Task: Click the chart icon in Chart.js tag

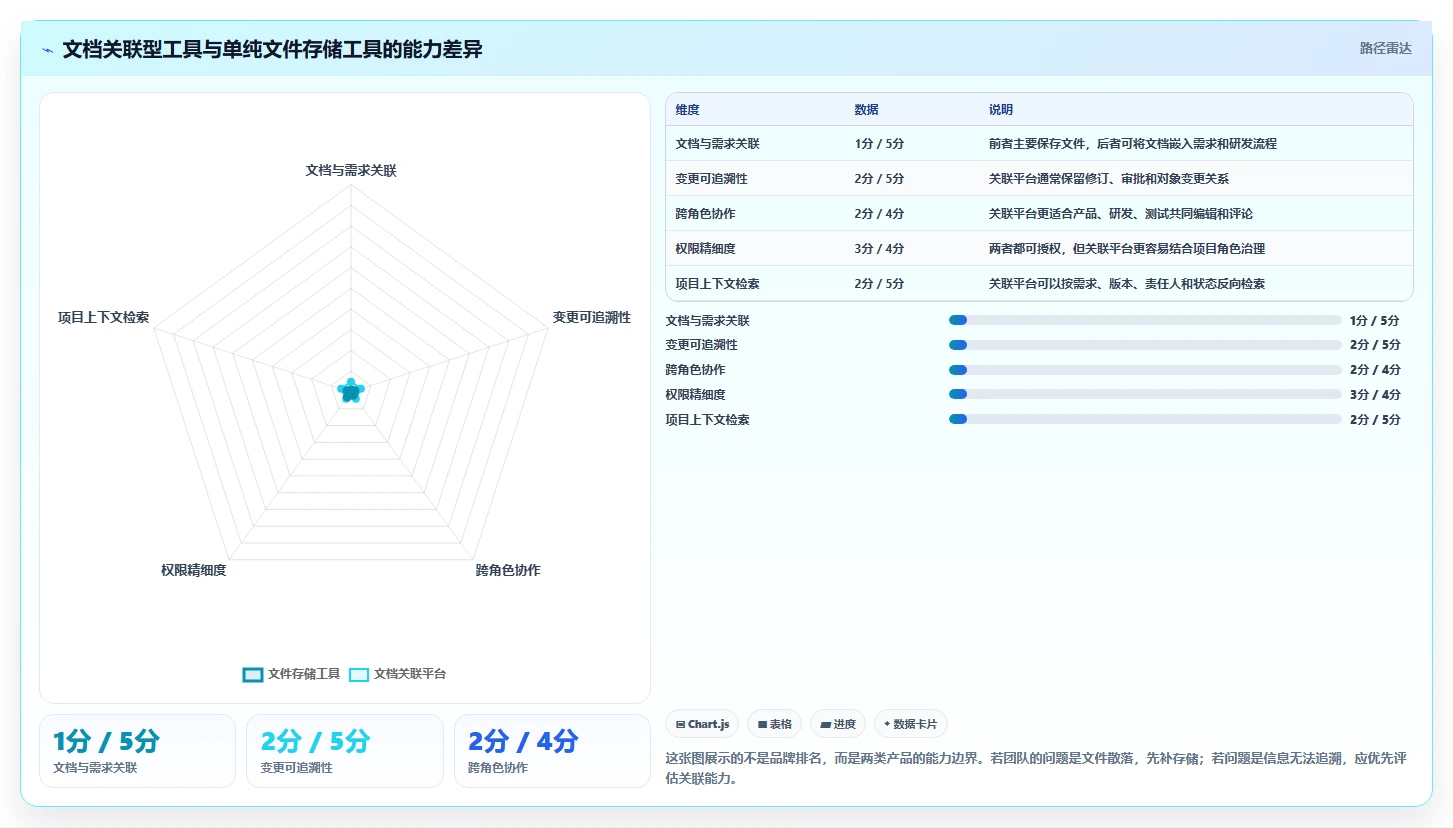Action: (x=681, y=724)
